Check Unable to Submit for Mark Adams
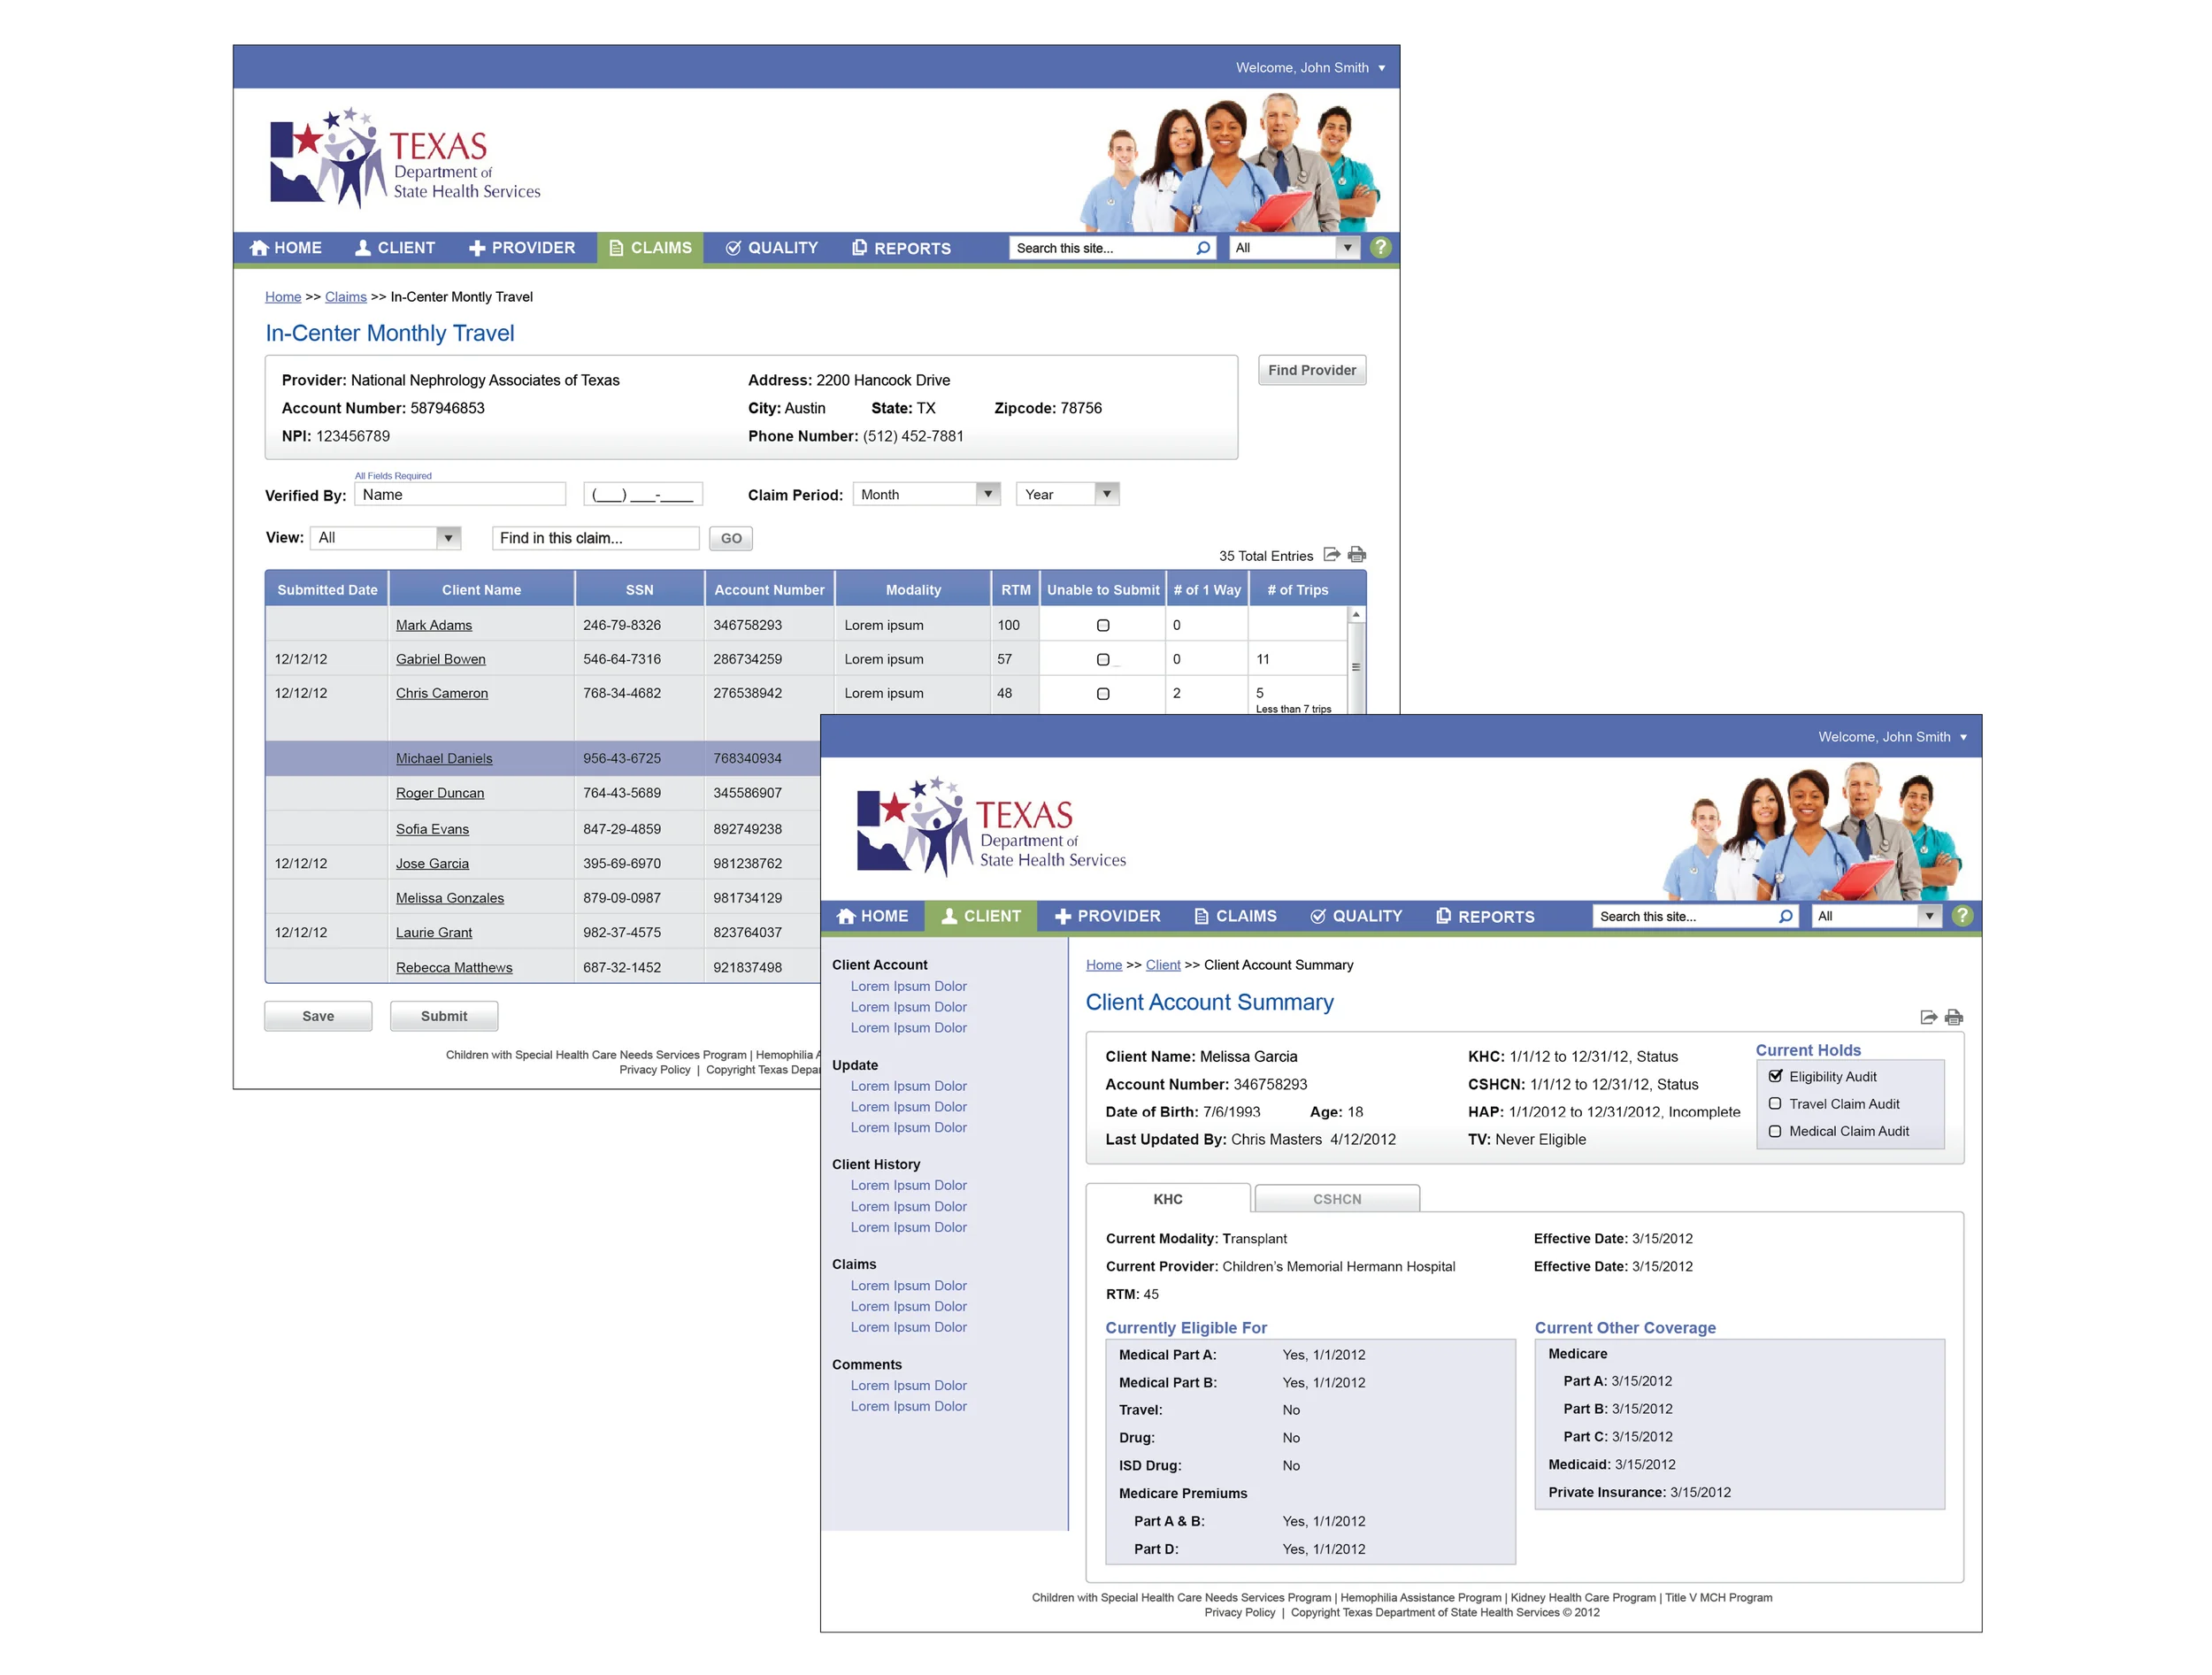This screenshot has height=1675, width=2212. [1103, 625]
